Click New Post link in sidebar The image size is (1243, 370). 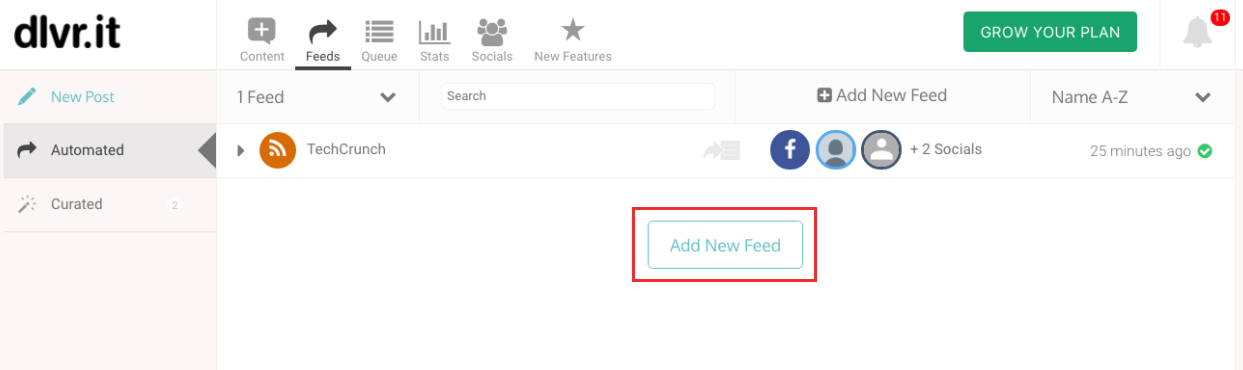click(x=83, y=97)
